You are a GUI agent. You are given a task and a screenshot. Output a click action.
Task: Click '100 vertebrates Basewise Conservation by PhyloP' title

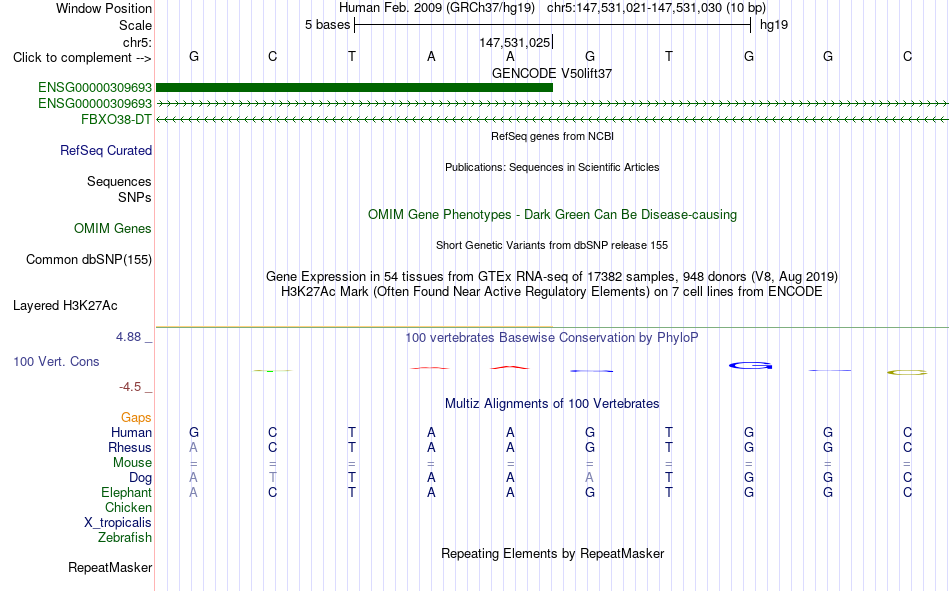(x=552, y=338)
